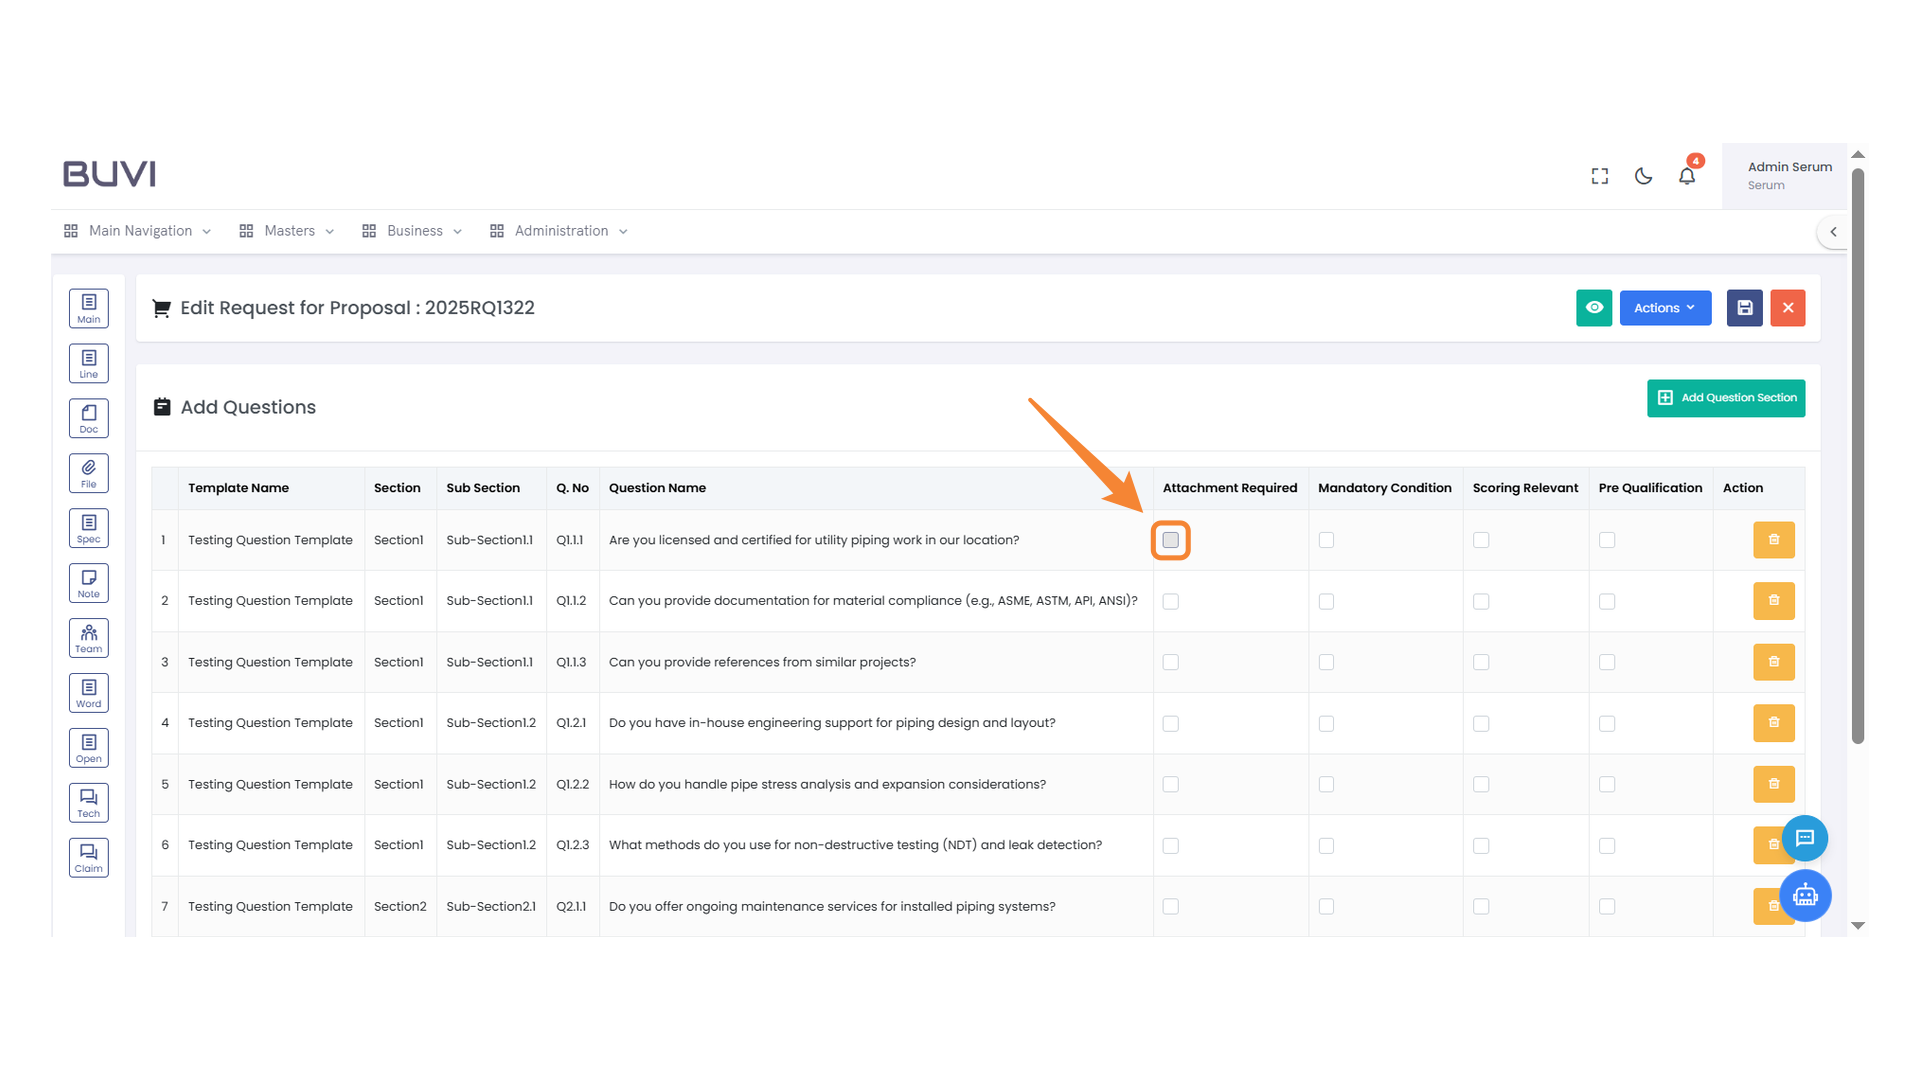The height and width of the screenshot is (1080, 1920).
Task: Open the Main sidebar panel
Action: pos(88,308)
